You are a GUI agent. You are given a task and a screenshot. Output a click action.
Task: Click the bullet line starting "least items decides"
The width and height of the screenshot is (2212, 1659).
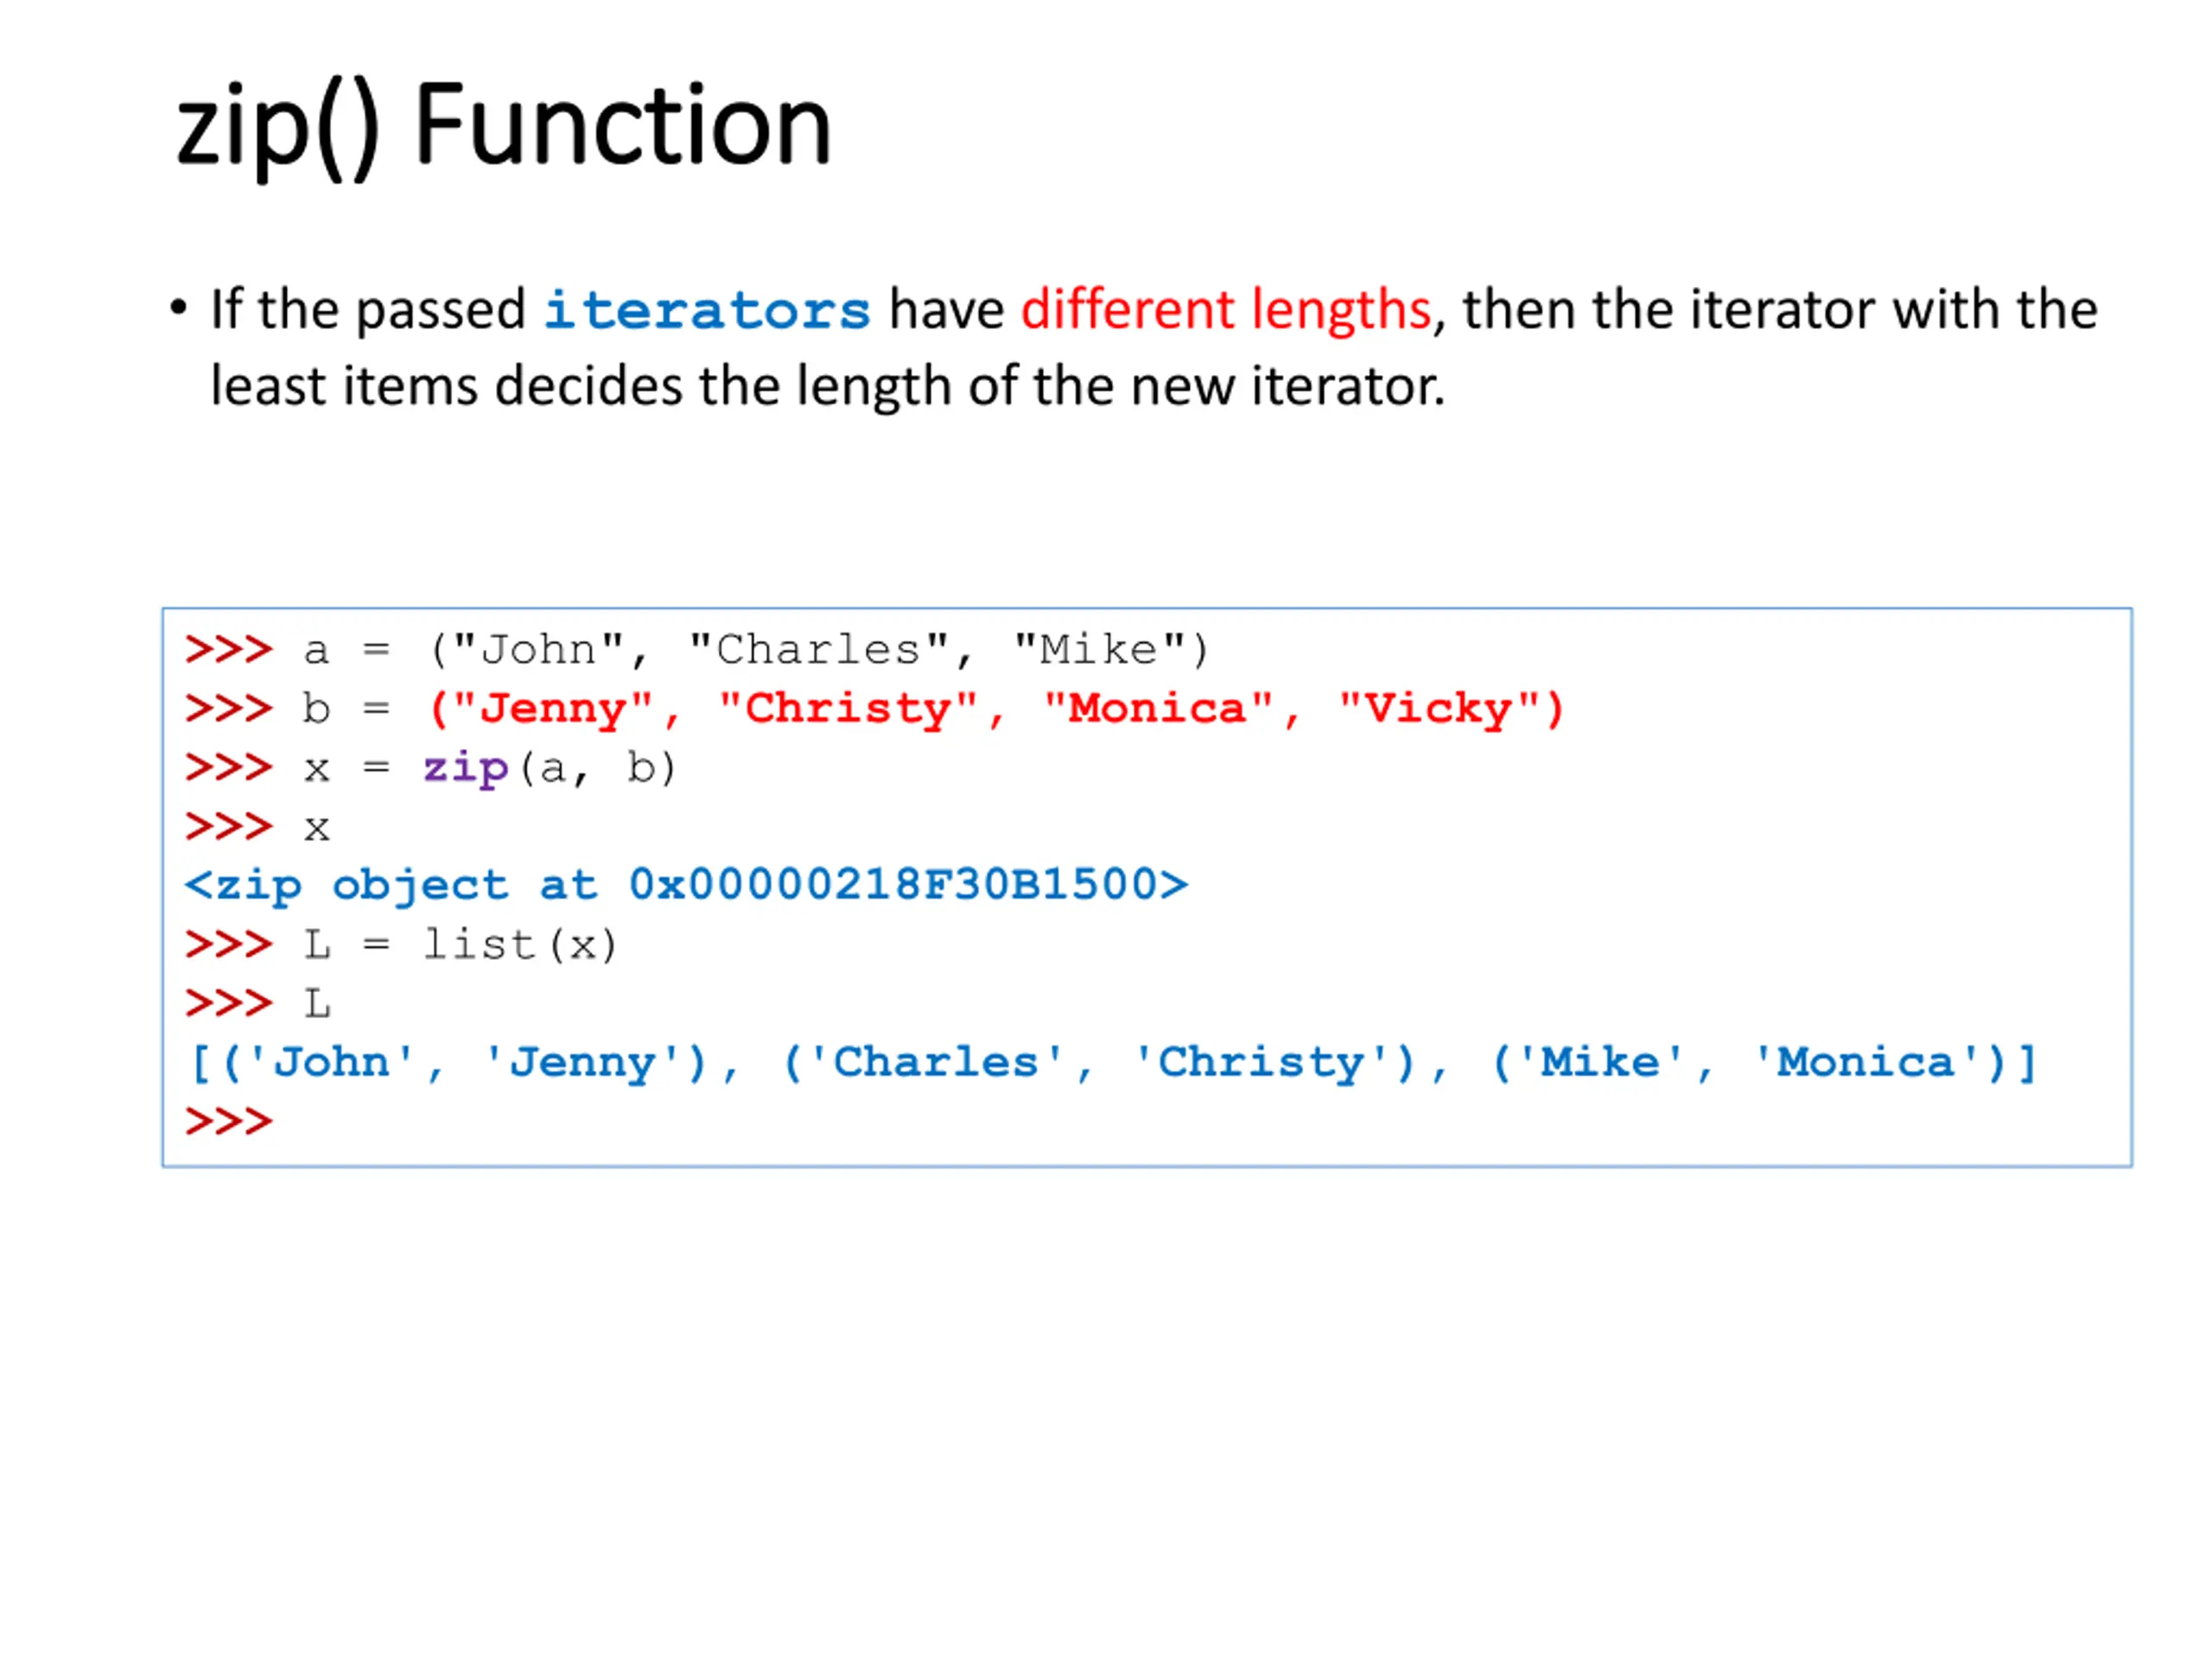(827, 386)
